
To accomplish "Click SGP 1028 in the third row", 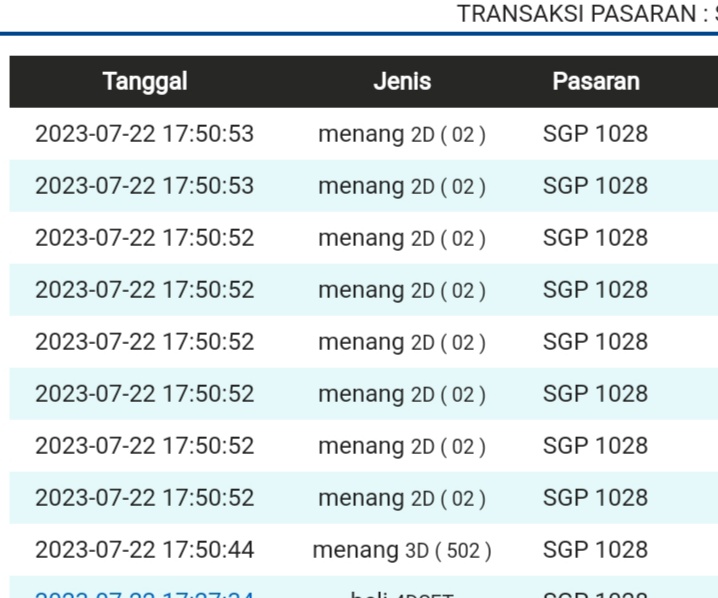I will (x=596, y=238).
